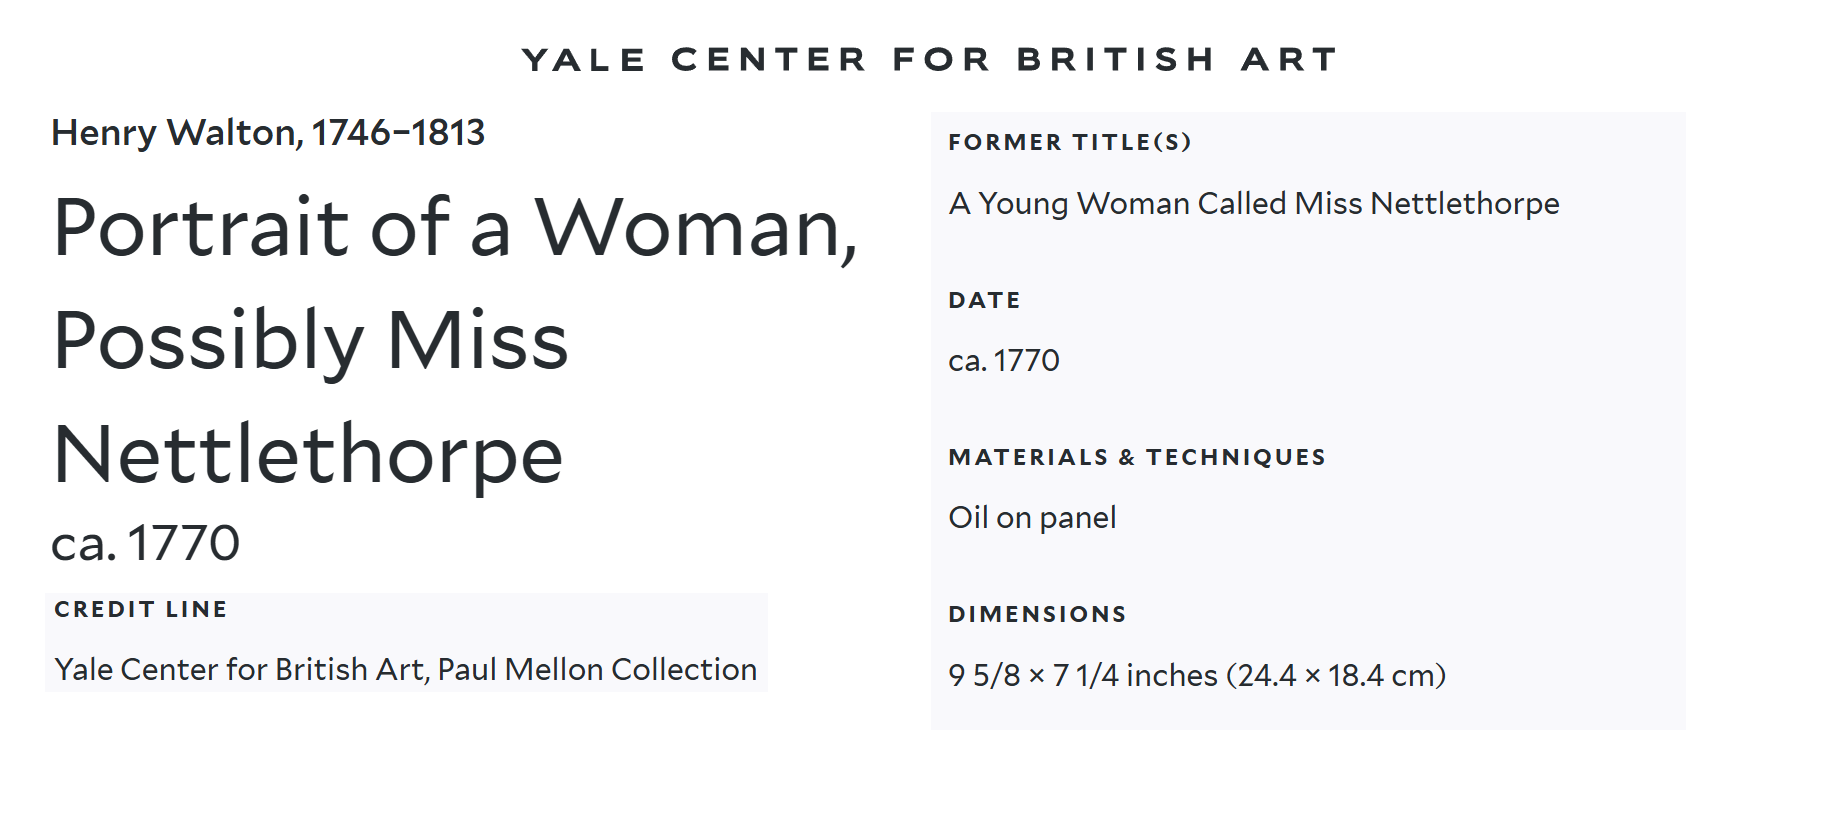This screenshot has height=829, width=1823.
Task: Click 'ca. 1770' under the DATE heading
Action: (x=1004, y=360)
